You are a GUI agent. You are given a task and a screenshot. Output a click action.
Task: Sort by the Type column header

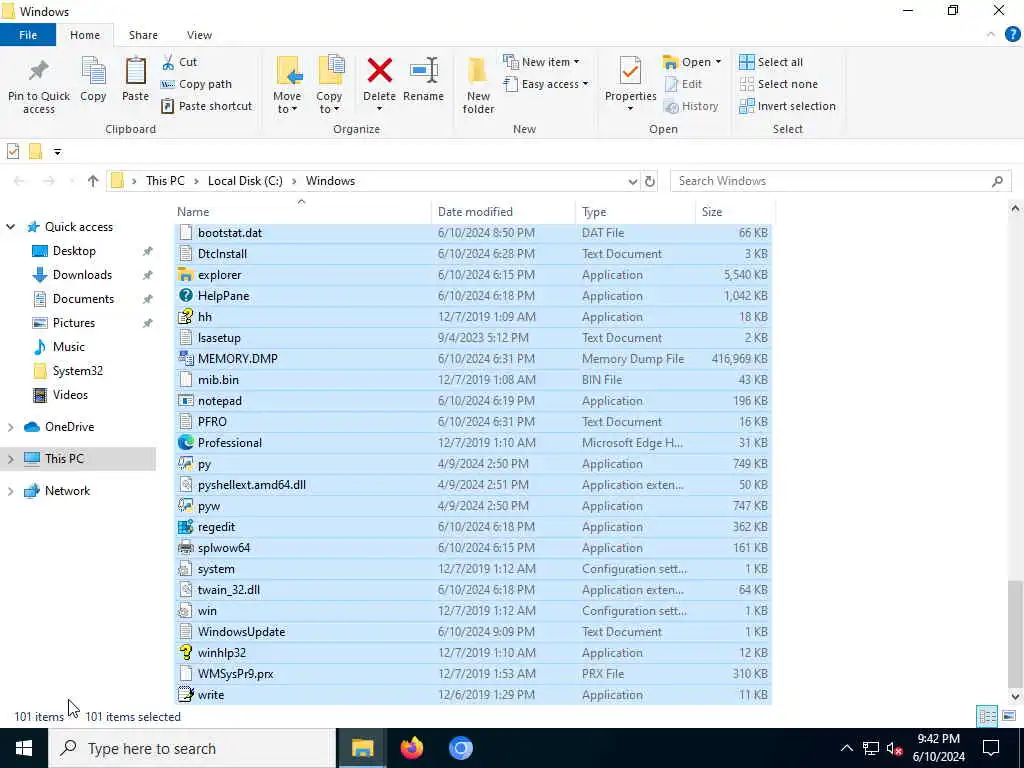tap(635, 212)
